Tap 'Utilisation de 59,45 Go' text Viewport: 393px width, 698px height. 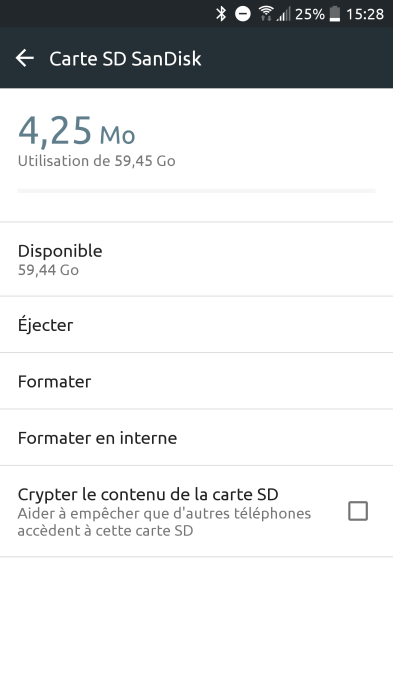pos(97,161)
